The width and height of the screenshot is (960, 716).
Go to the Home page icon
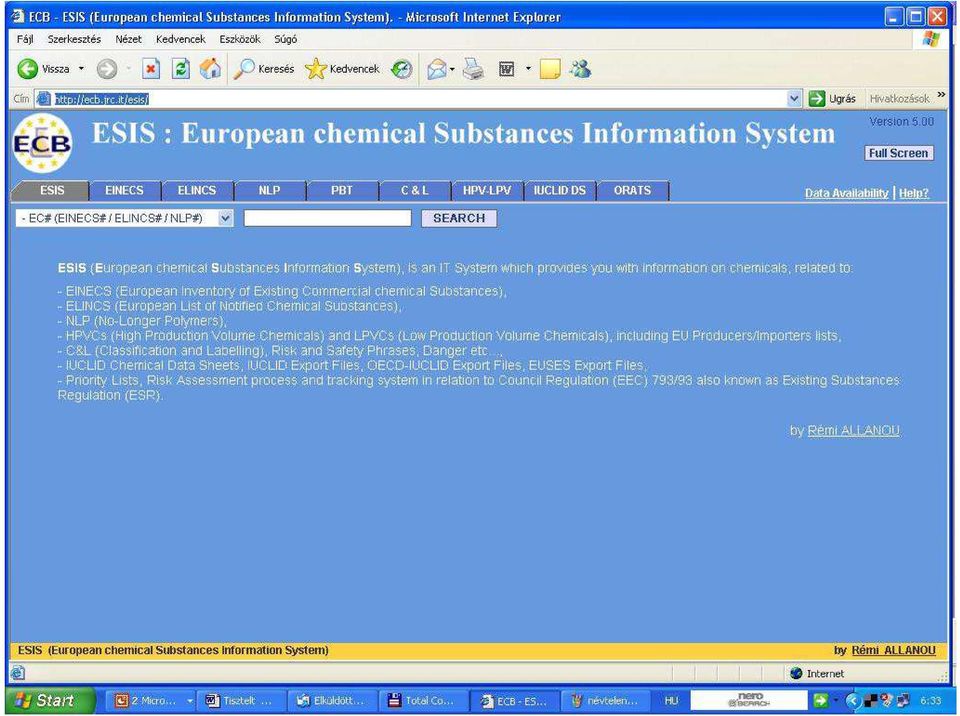[211, 69]
